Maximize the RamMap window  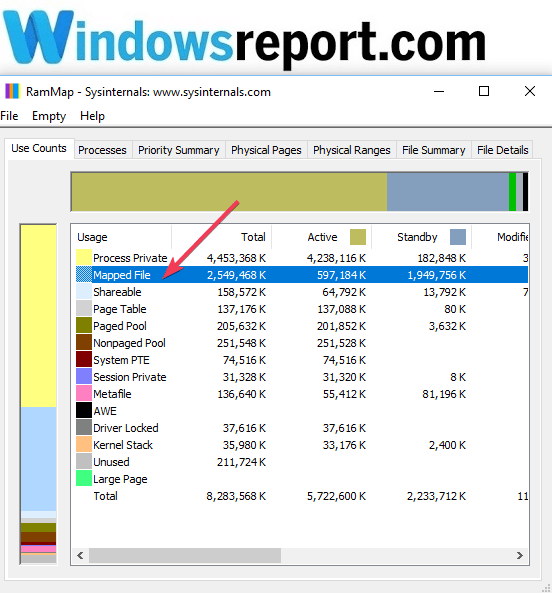pyautogui.click(x=484, y=91)
